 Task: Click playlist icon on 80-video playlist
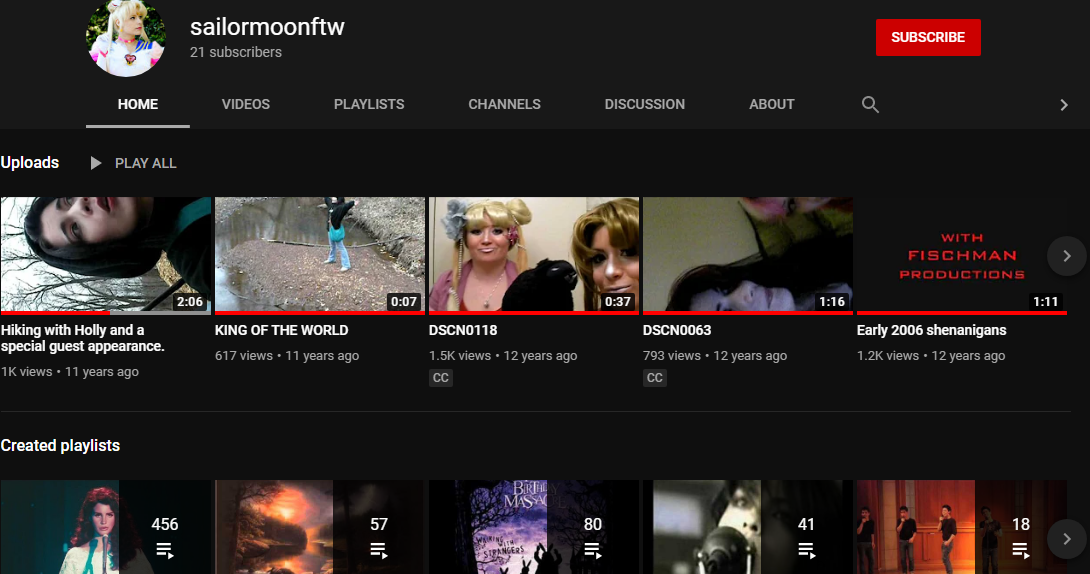592,550
